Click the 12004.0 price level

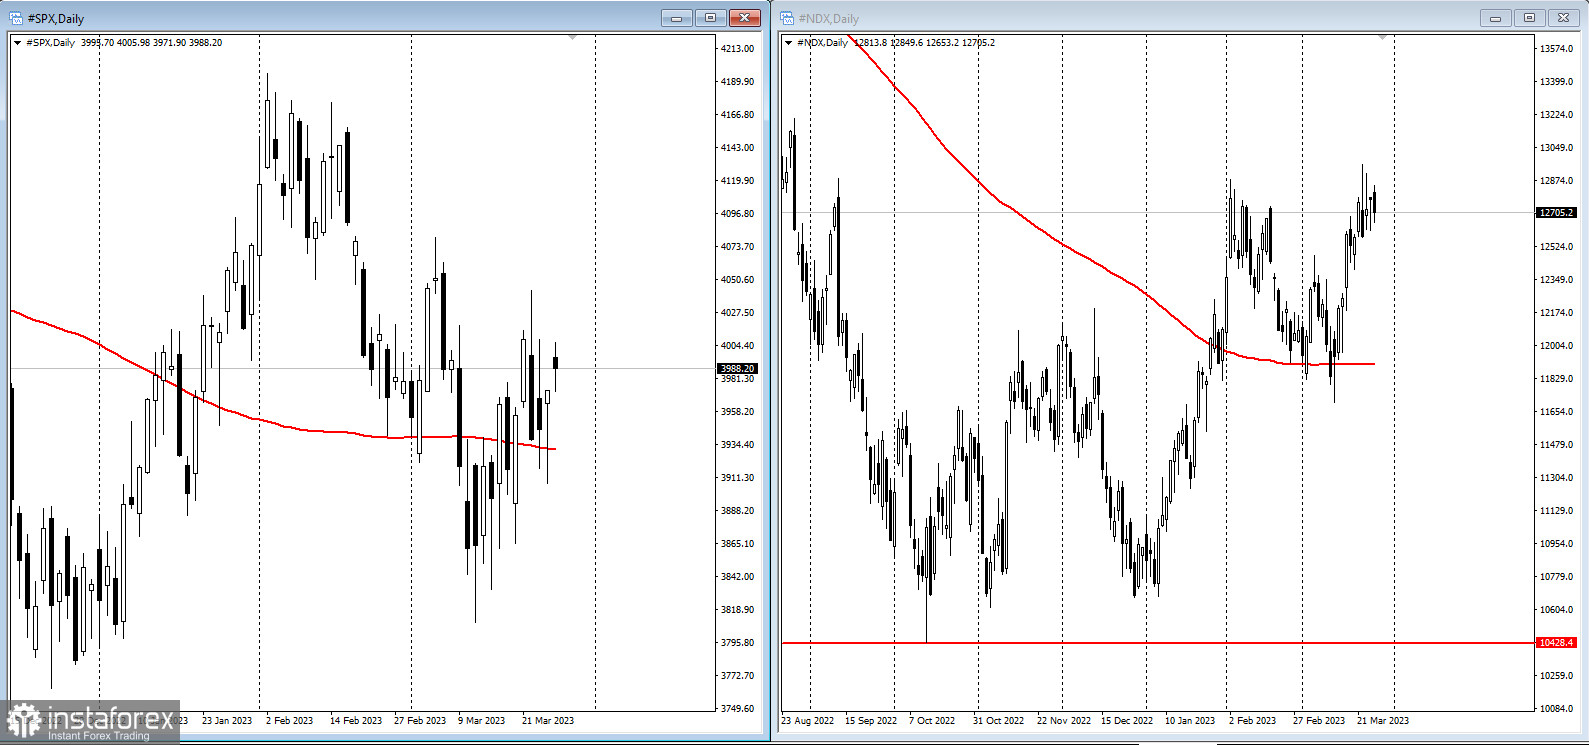point(1557,346)
